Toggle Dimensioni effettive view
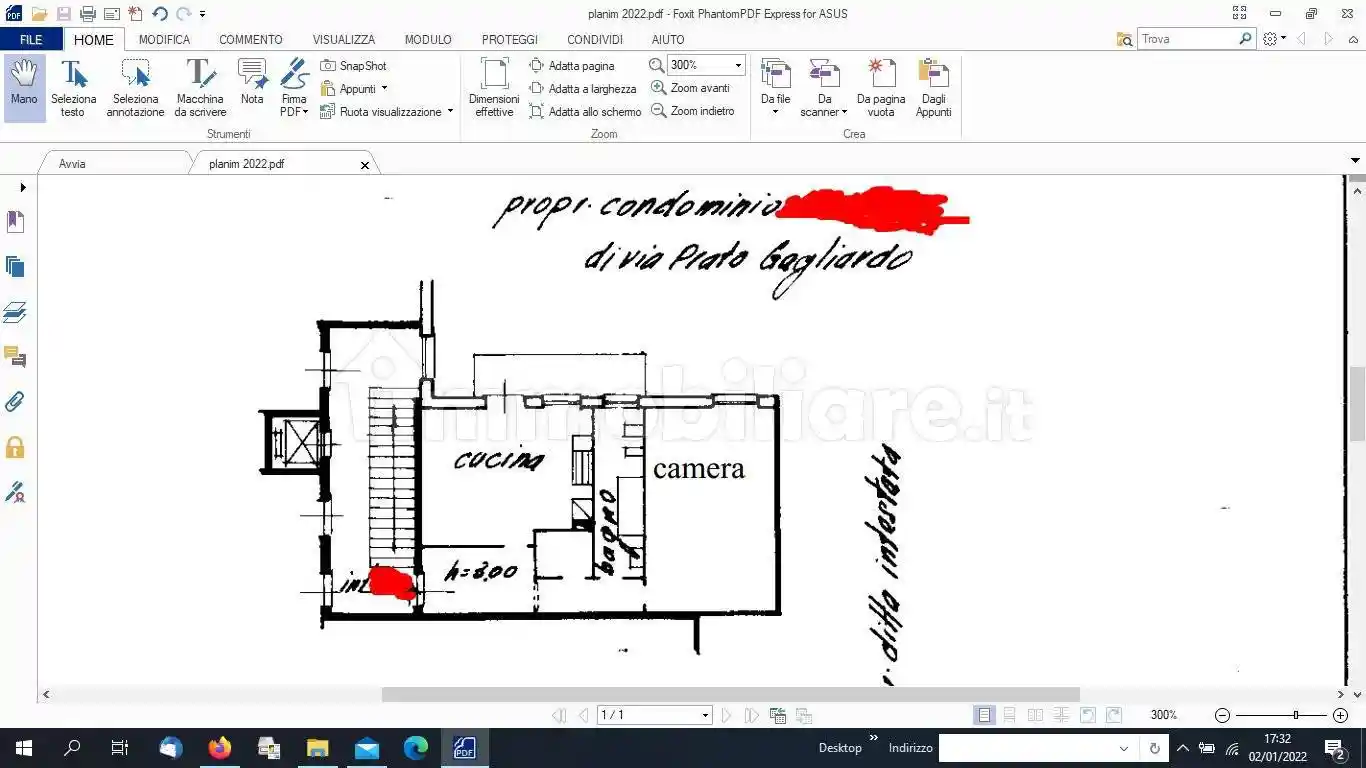The width and height of the screenshot is (1366, 768). 494,87
